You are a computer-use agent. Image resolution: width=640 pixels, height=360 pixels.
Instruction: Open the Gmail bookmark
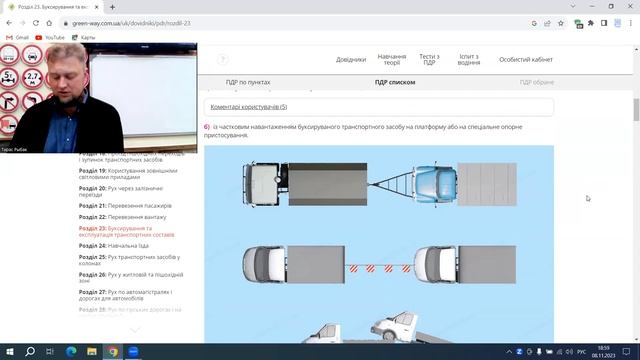(18, 38)
